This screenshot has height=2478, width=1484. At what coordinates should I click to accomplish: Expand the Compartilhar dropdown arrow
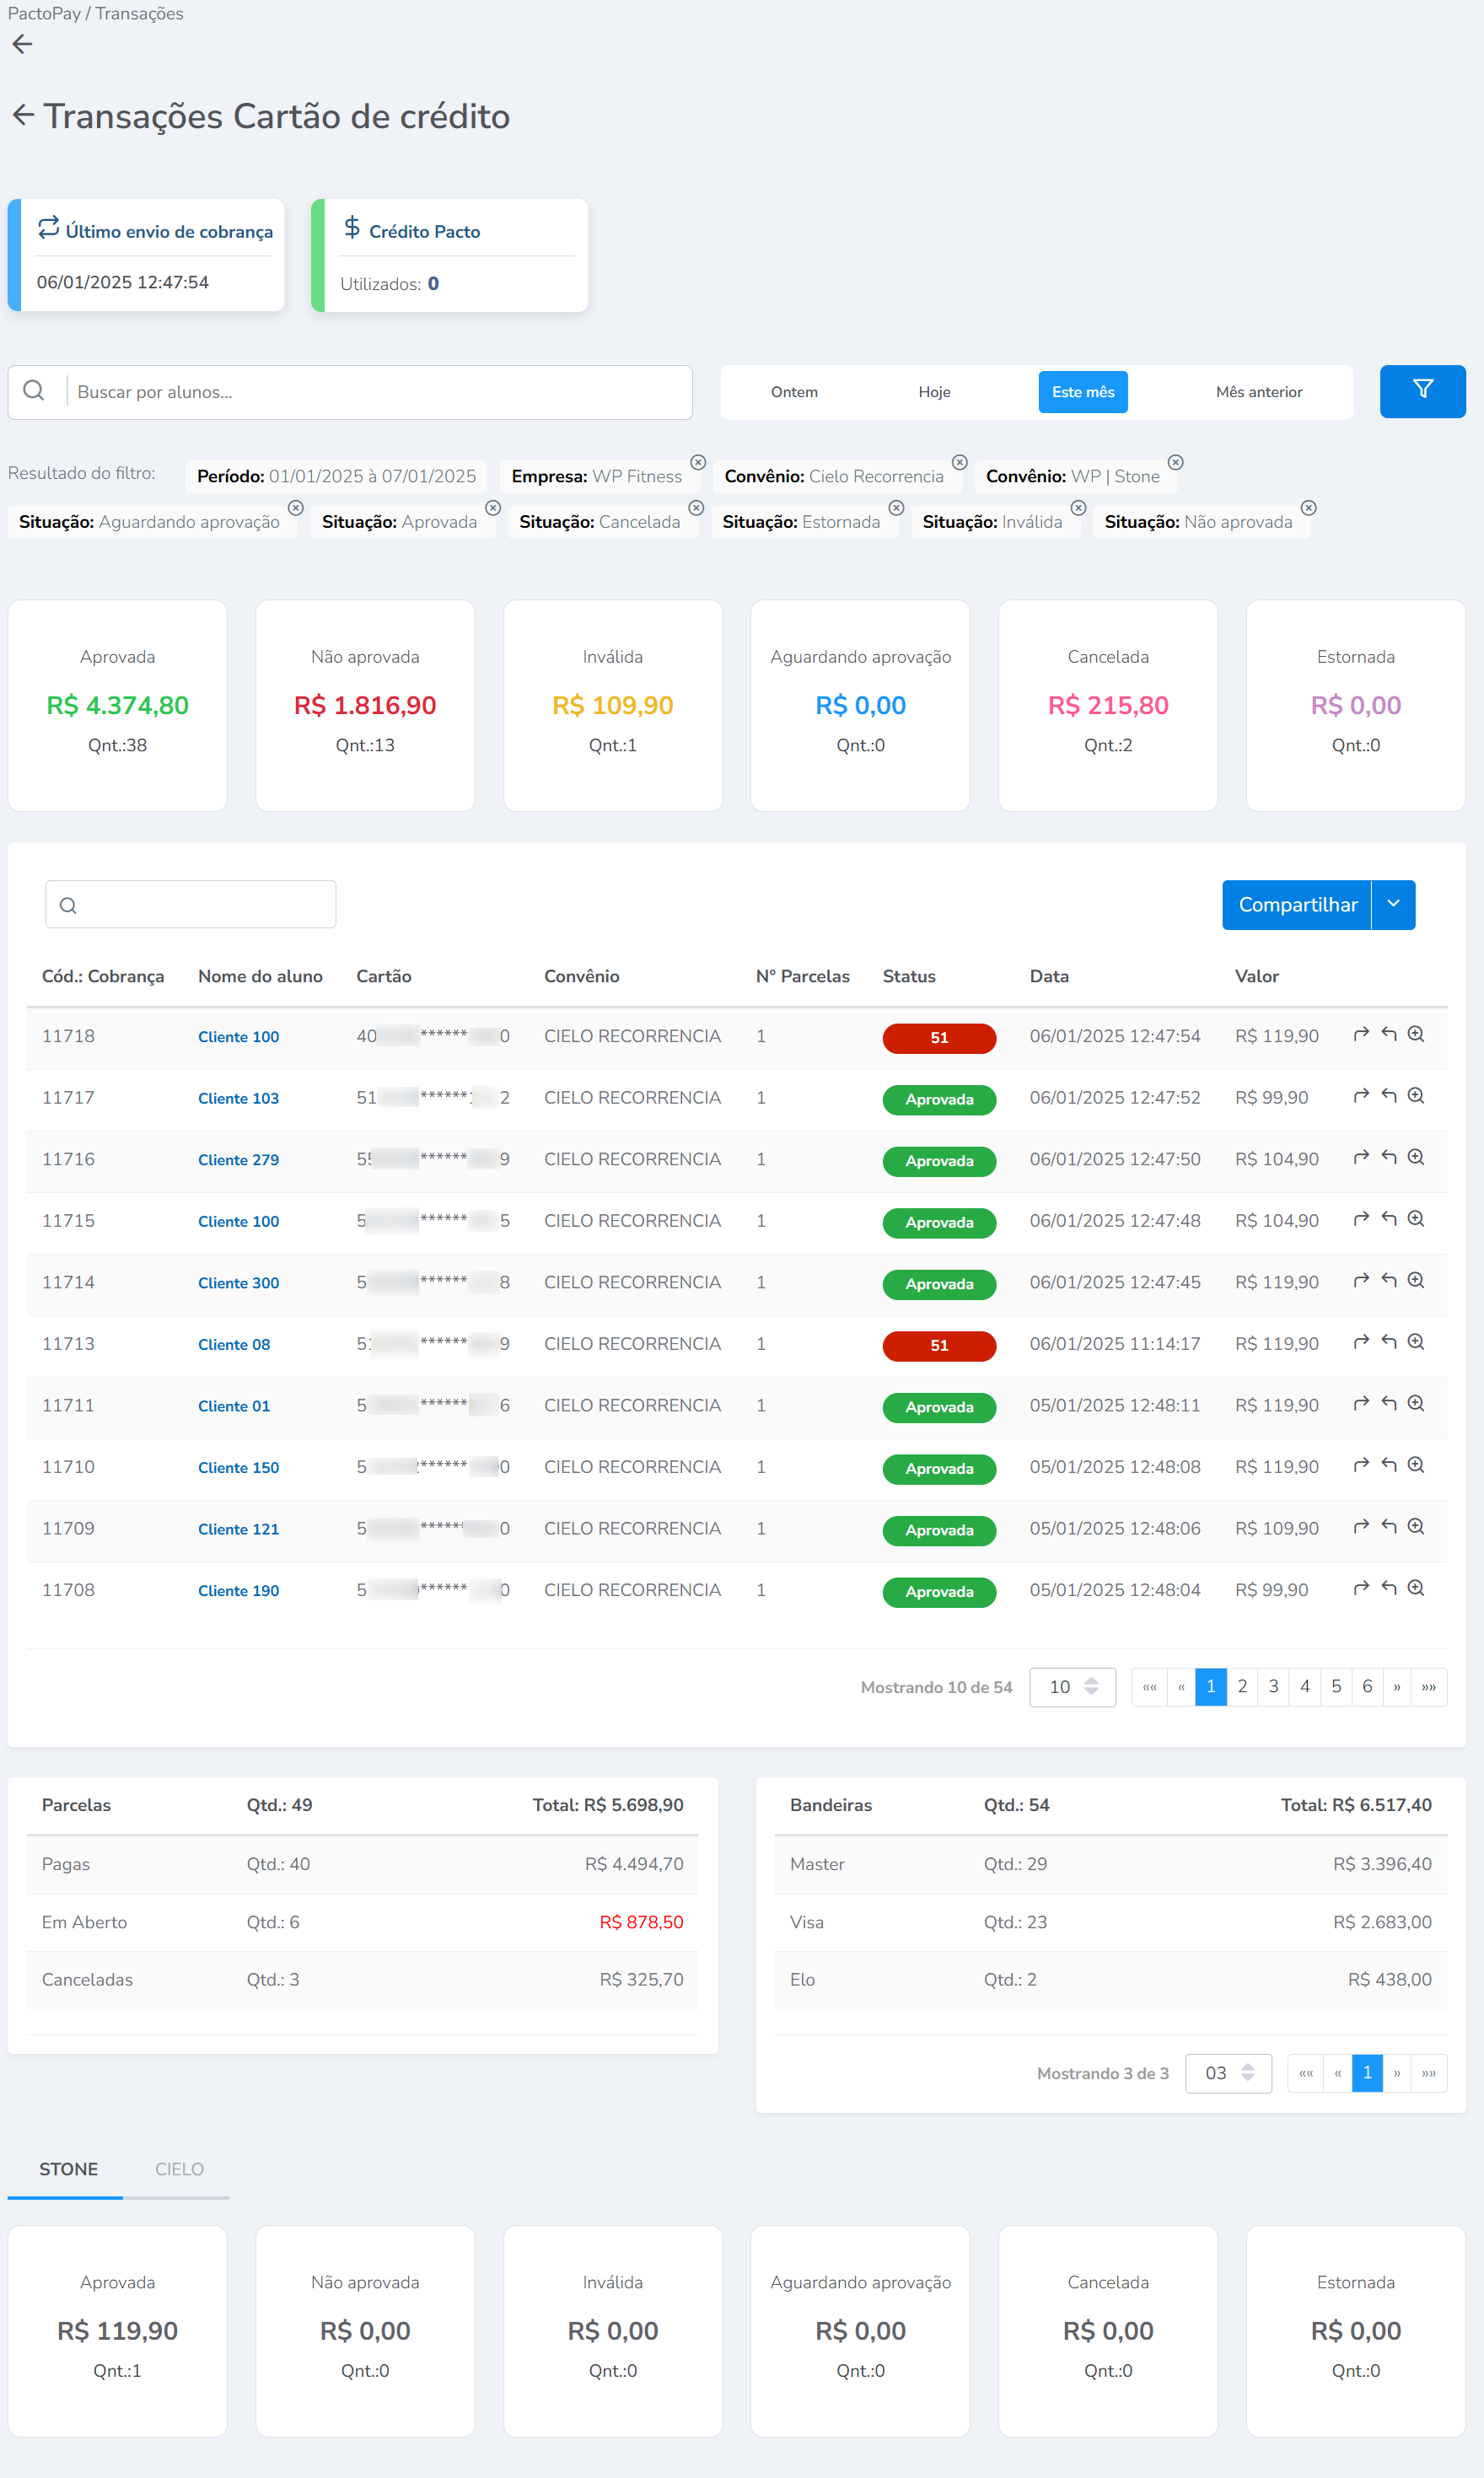[x=1393, y=904]
